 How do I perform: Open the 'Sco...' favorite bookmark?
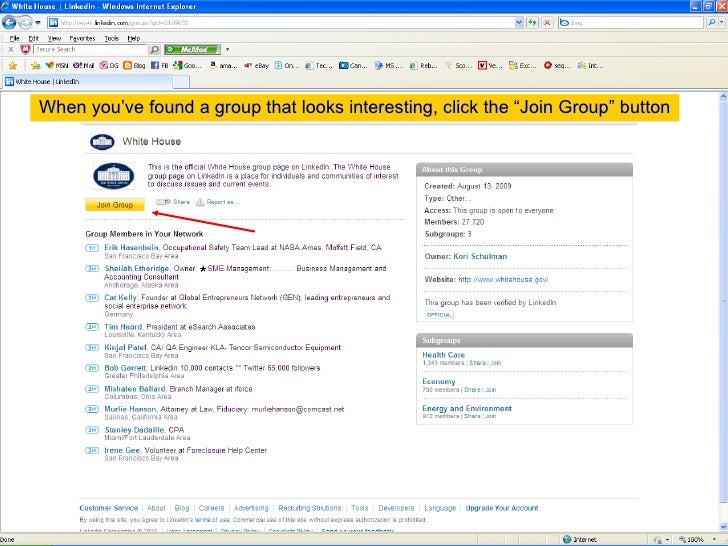pos(458,65)
